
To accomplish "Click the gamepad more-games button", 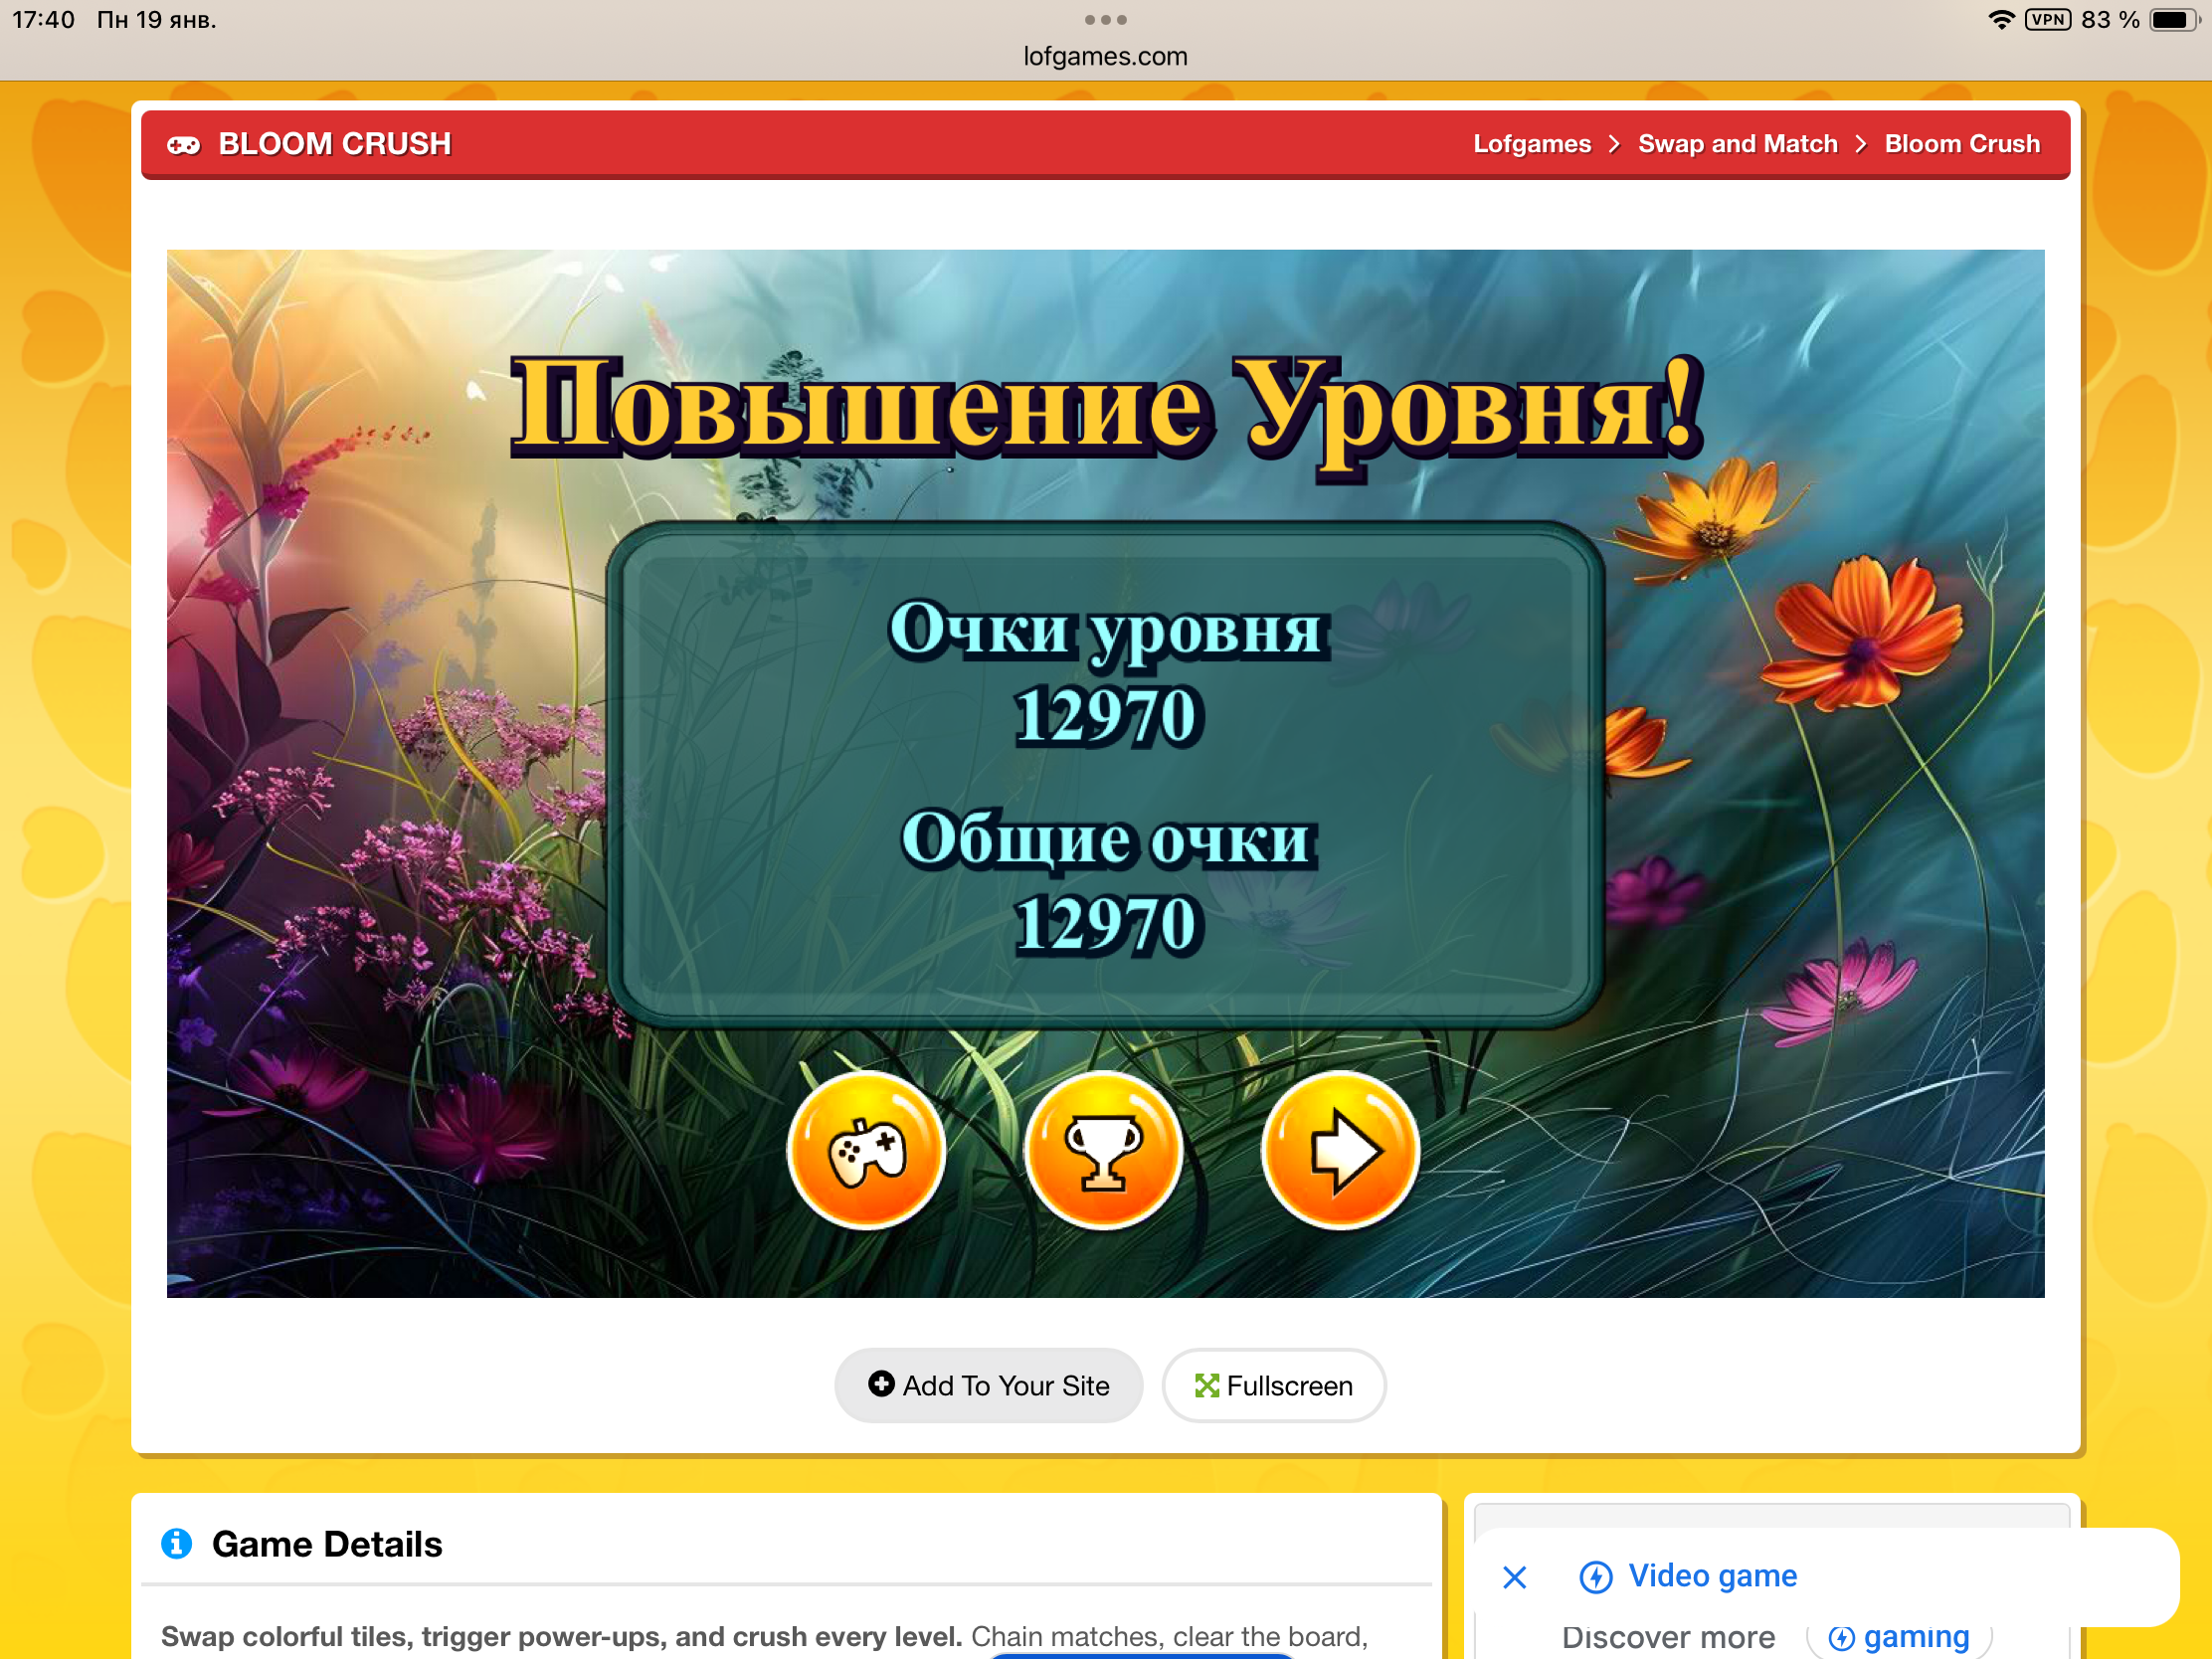I will [x=866, y=1151].
